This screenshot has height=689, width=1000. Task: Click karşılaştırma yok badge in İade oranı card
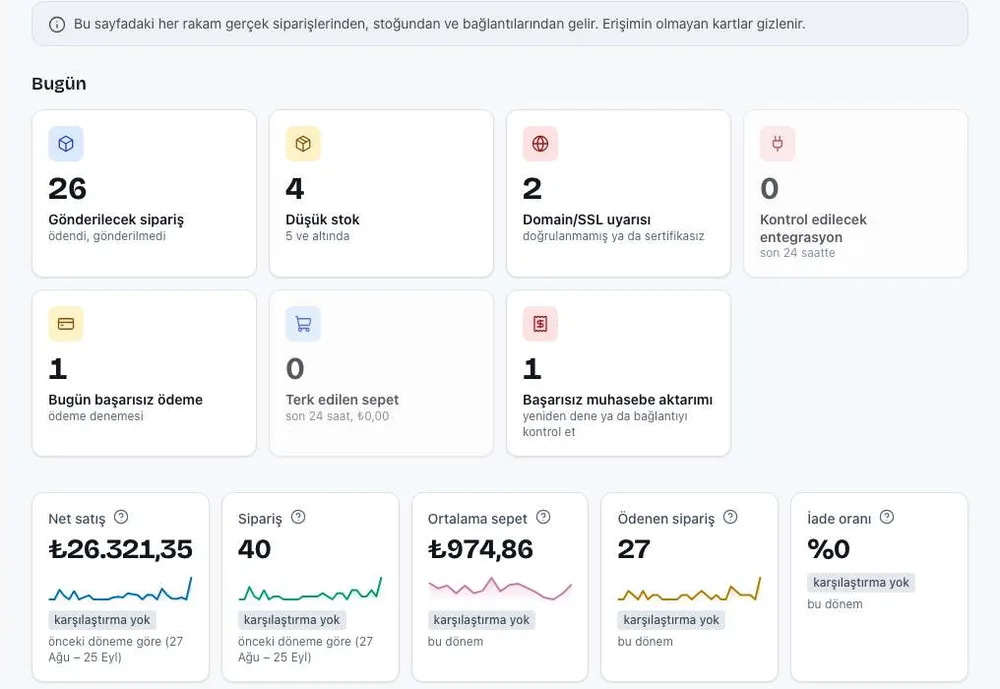pos(861,582)
